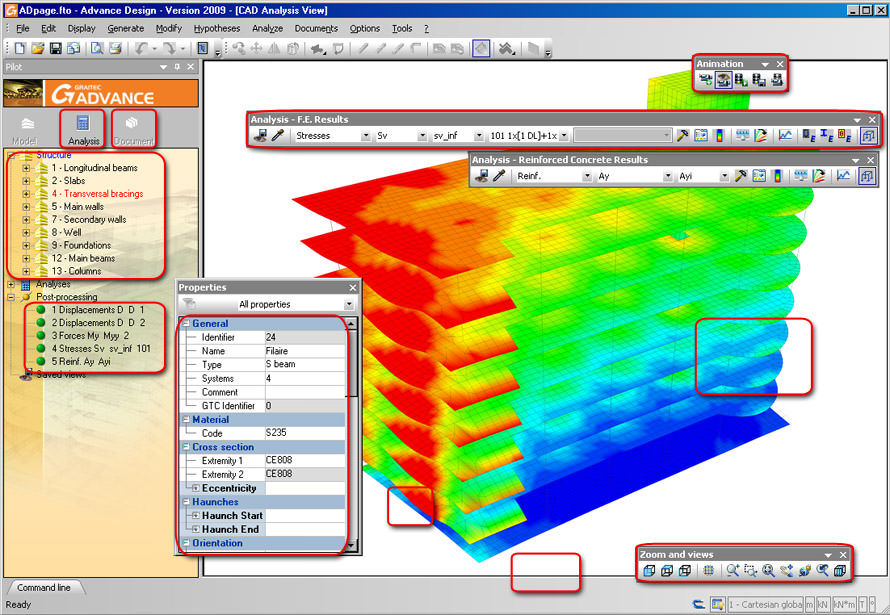
Task: Open the color scale icon in F.E. Results toolbar
Action: pos(719,136)
